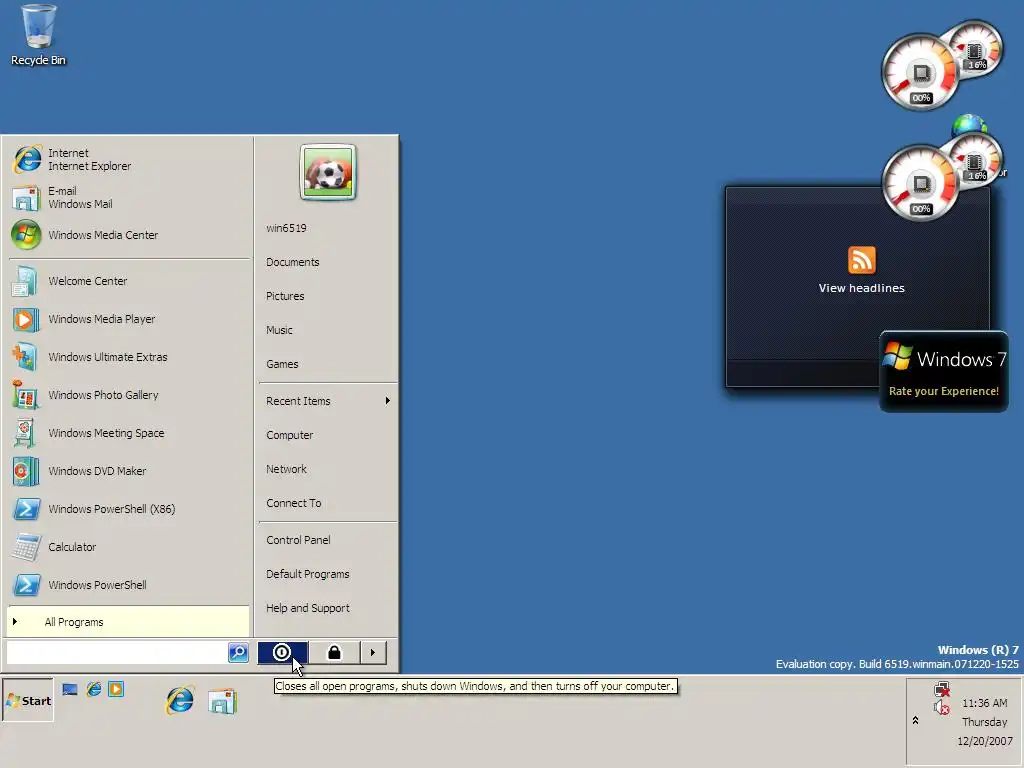This screenshot has height=768, width=1024.
Task: Launch Windows Media Player from Start menu
Action: click(129, 319)
